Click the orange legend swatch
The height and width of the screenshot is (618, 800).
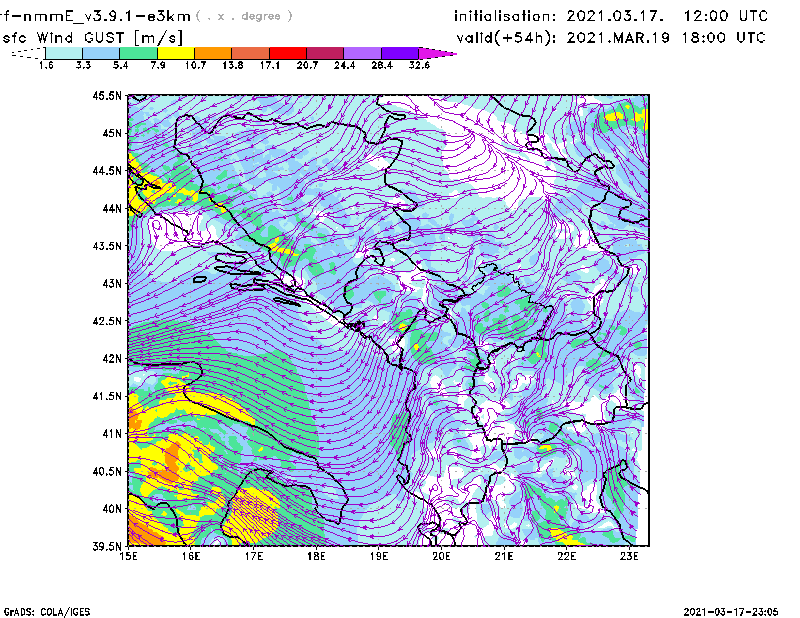pyautogui.click(x=213, y=53)
